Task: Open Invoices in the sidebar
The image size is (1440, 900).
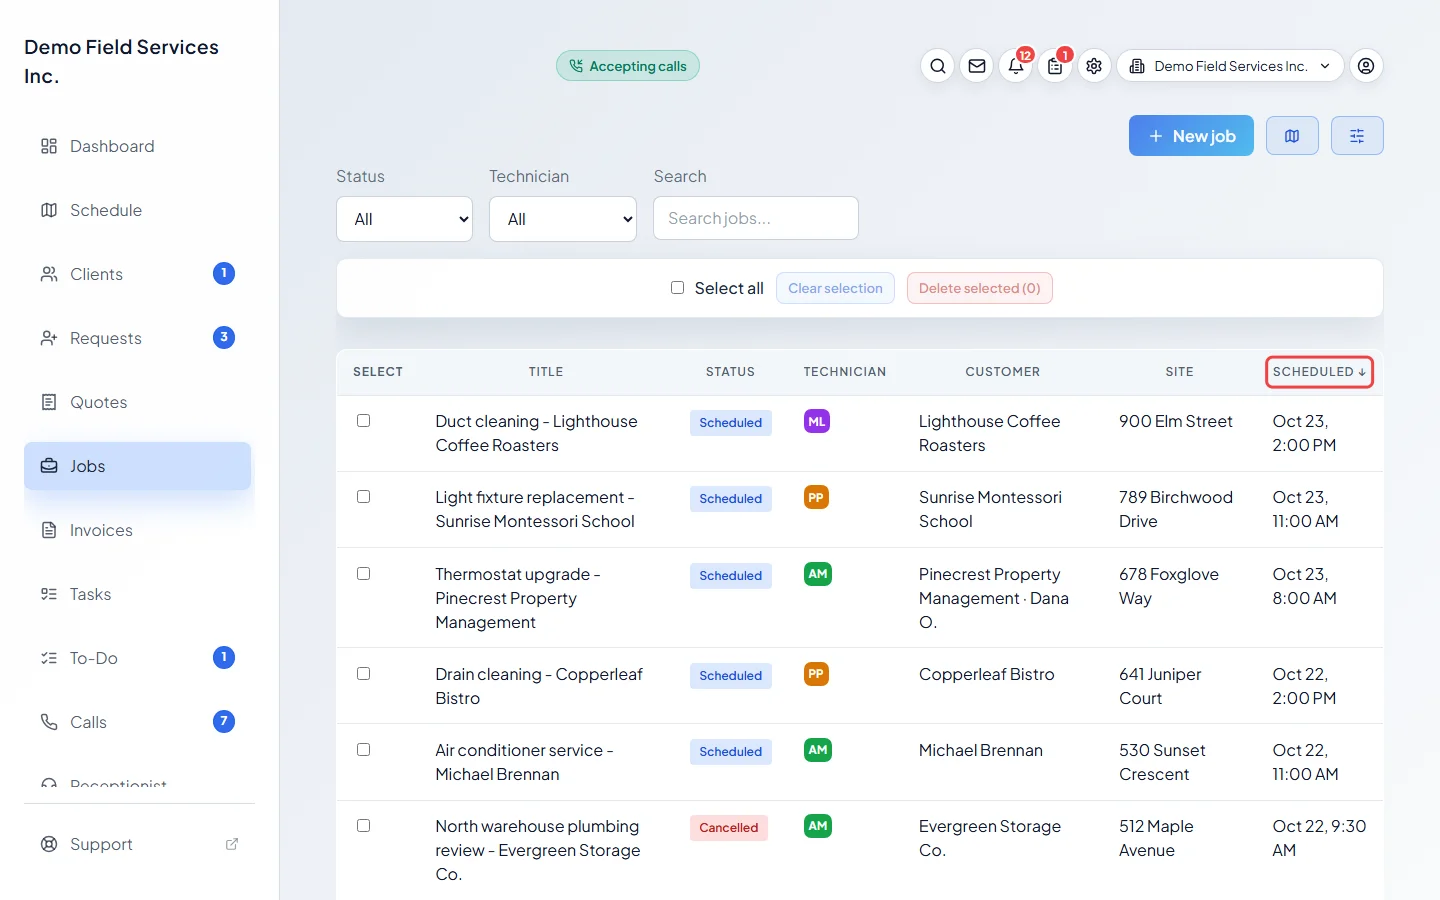Action: (x=138, y=530)
